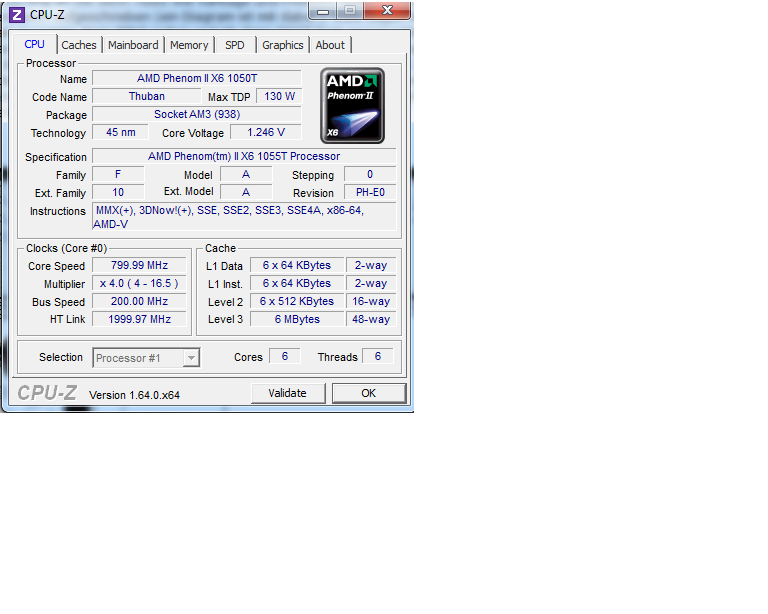768x614 pixels.
Task: Open the Mainboard tab
Action: [133, 45]
